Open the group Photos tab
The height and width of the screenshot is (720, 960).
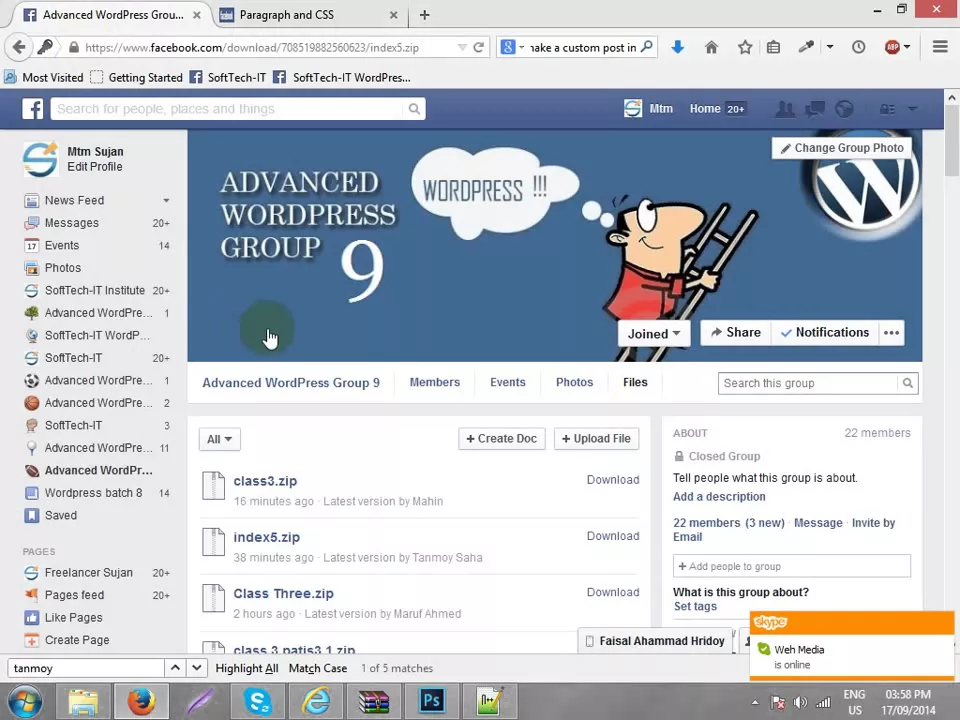pyautogui.click(x=574, y=382)
